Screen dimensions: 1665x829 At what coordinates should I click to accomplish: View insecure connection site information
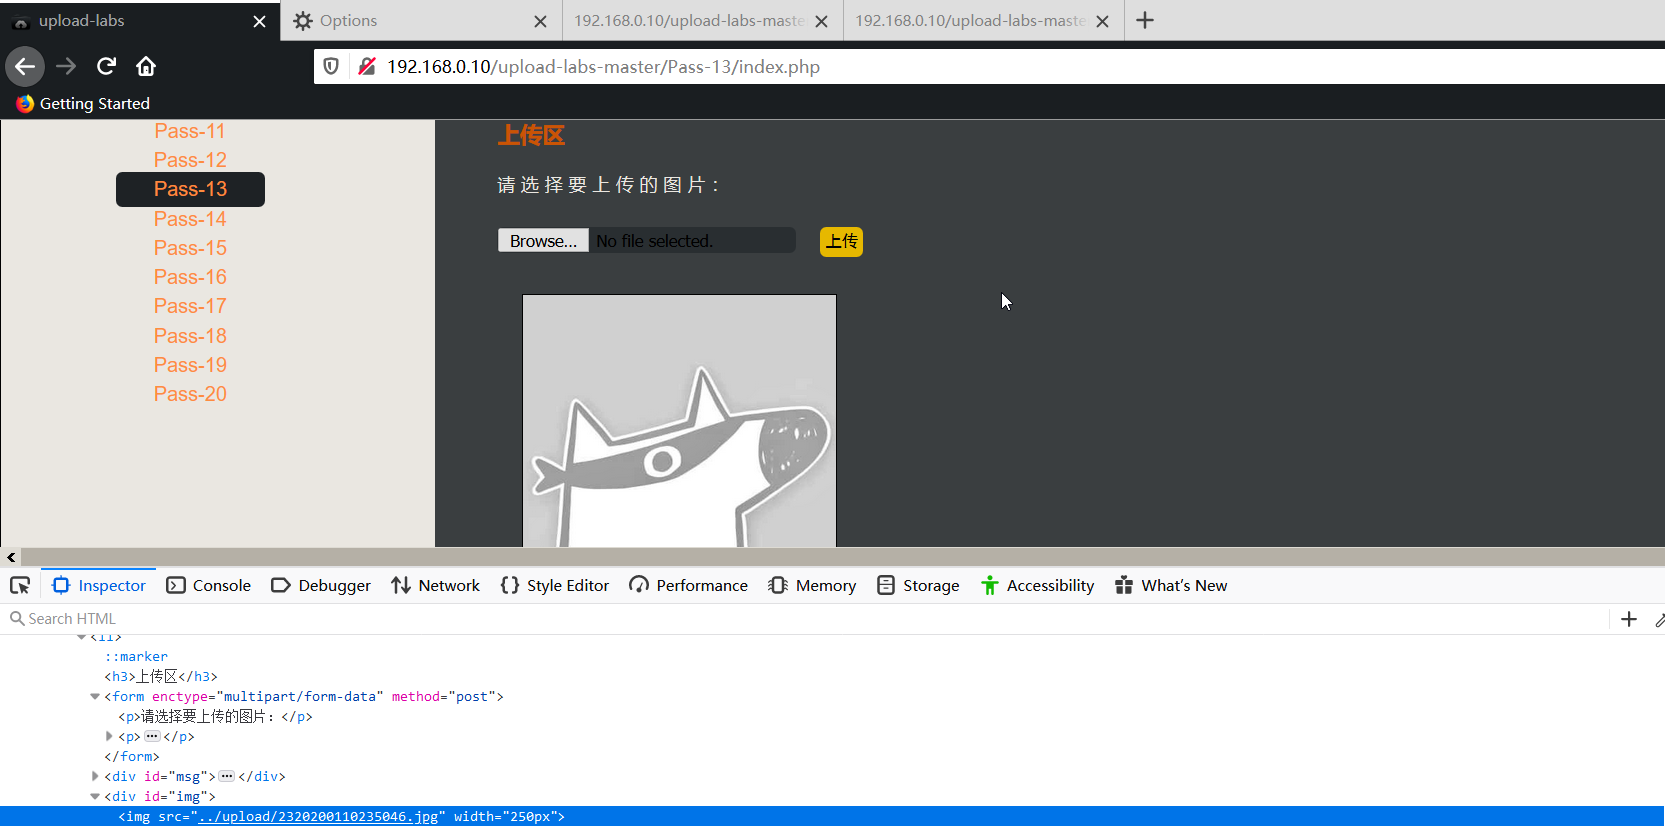pos(367,67)
